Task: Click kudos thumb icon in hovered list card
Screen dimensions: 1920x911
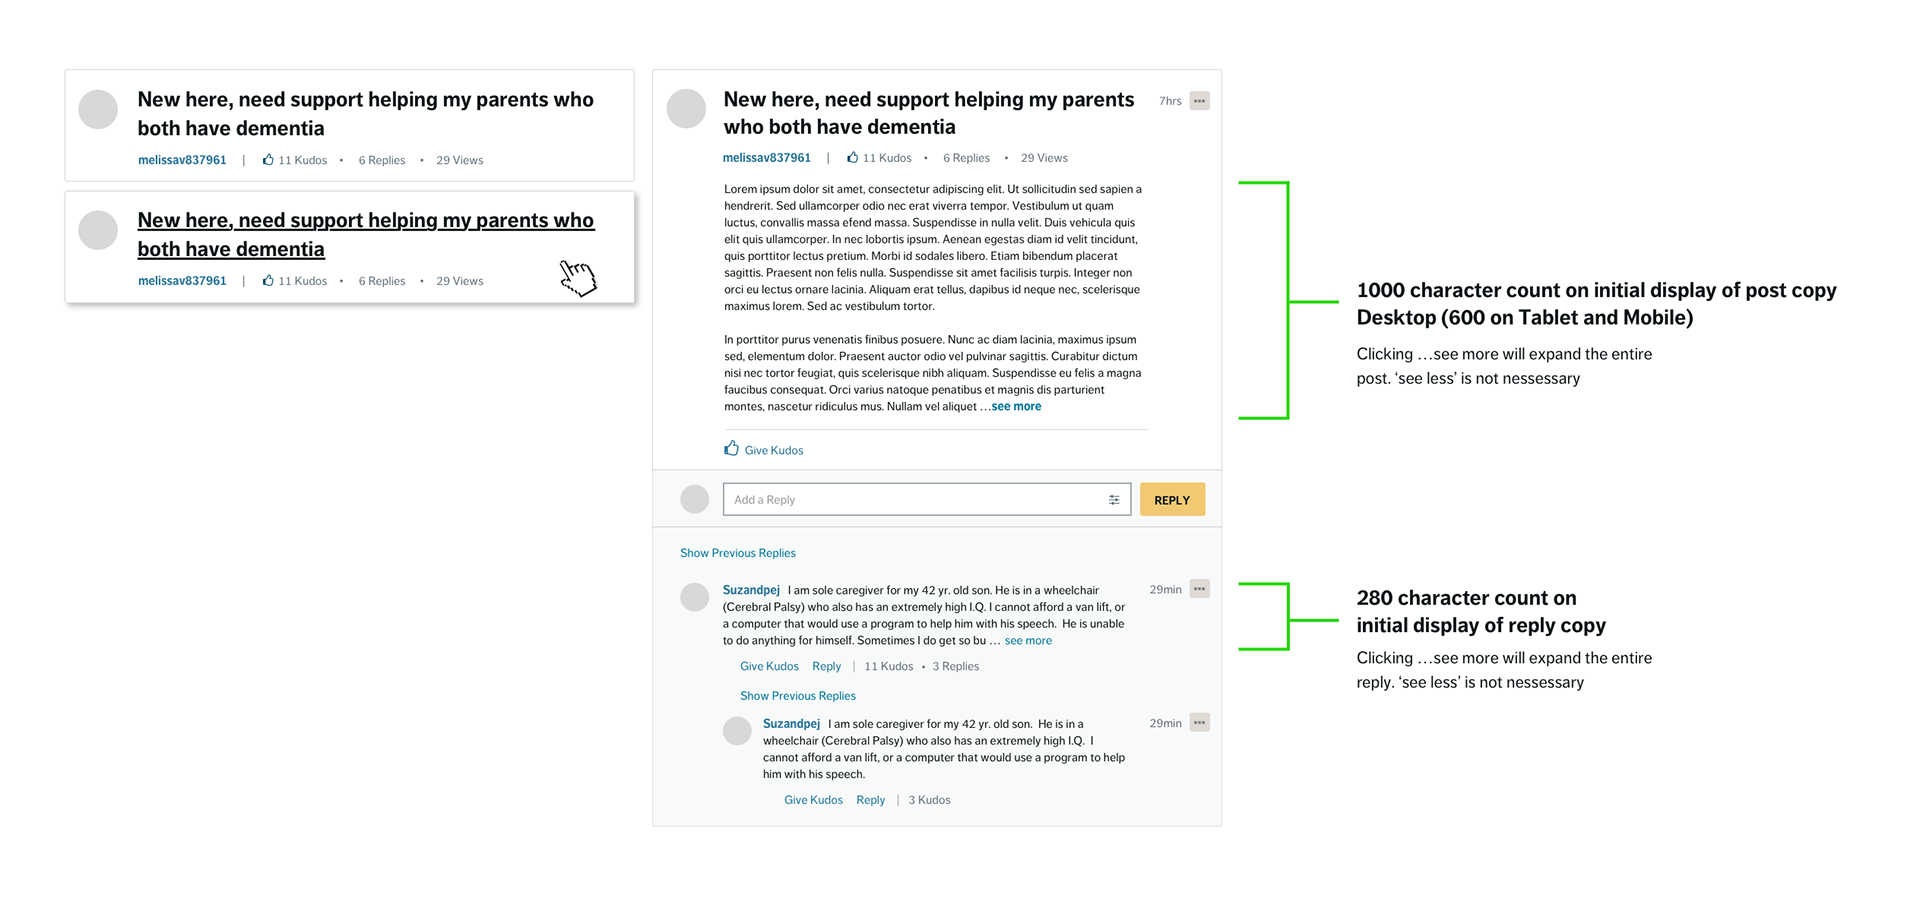Action: (x=268, y=280)
